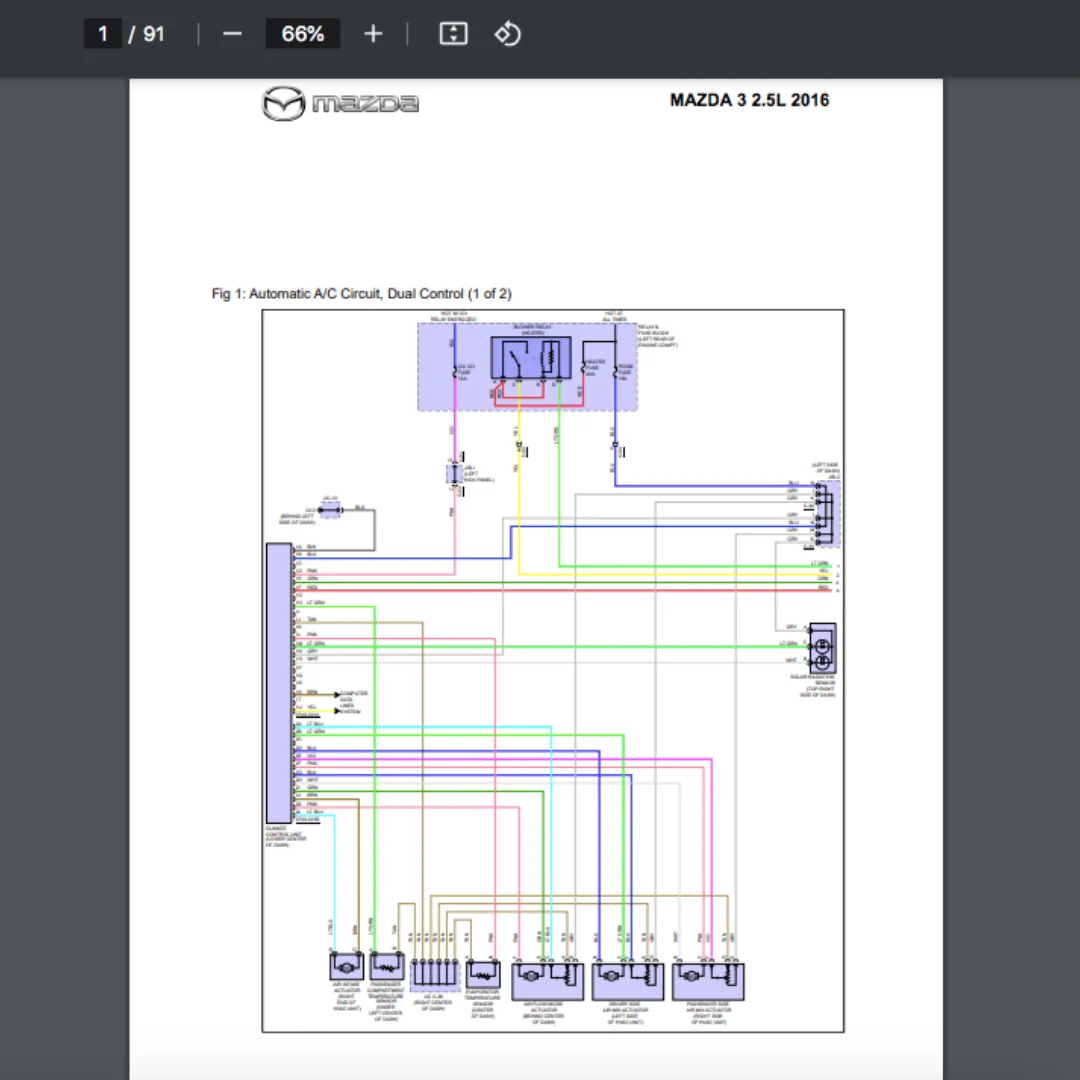This screenshot has width=1080, height=1080.
Task: Click the Mazda logo in page header
Action: [x=340, y=103]
